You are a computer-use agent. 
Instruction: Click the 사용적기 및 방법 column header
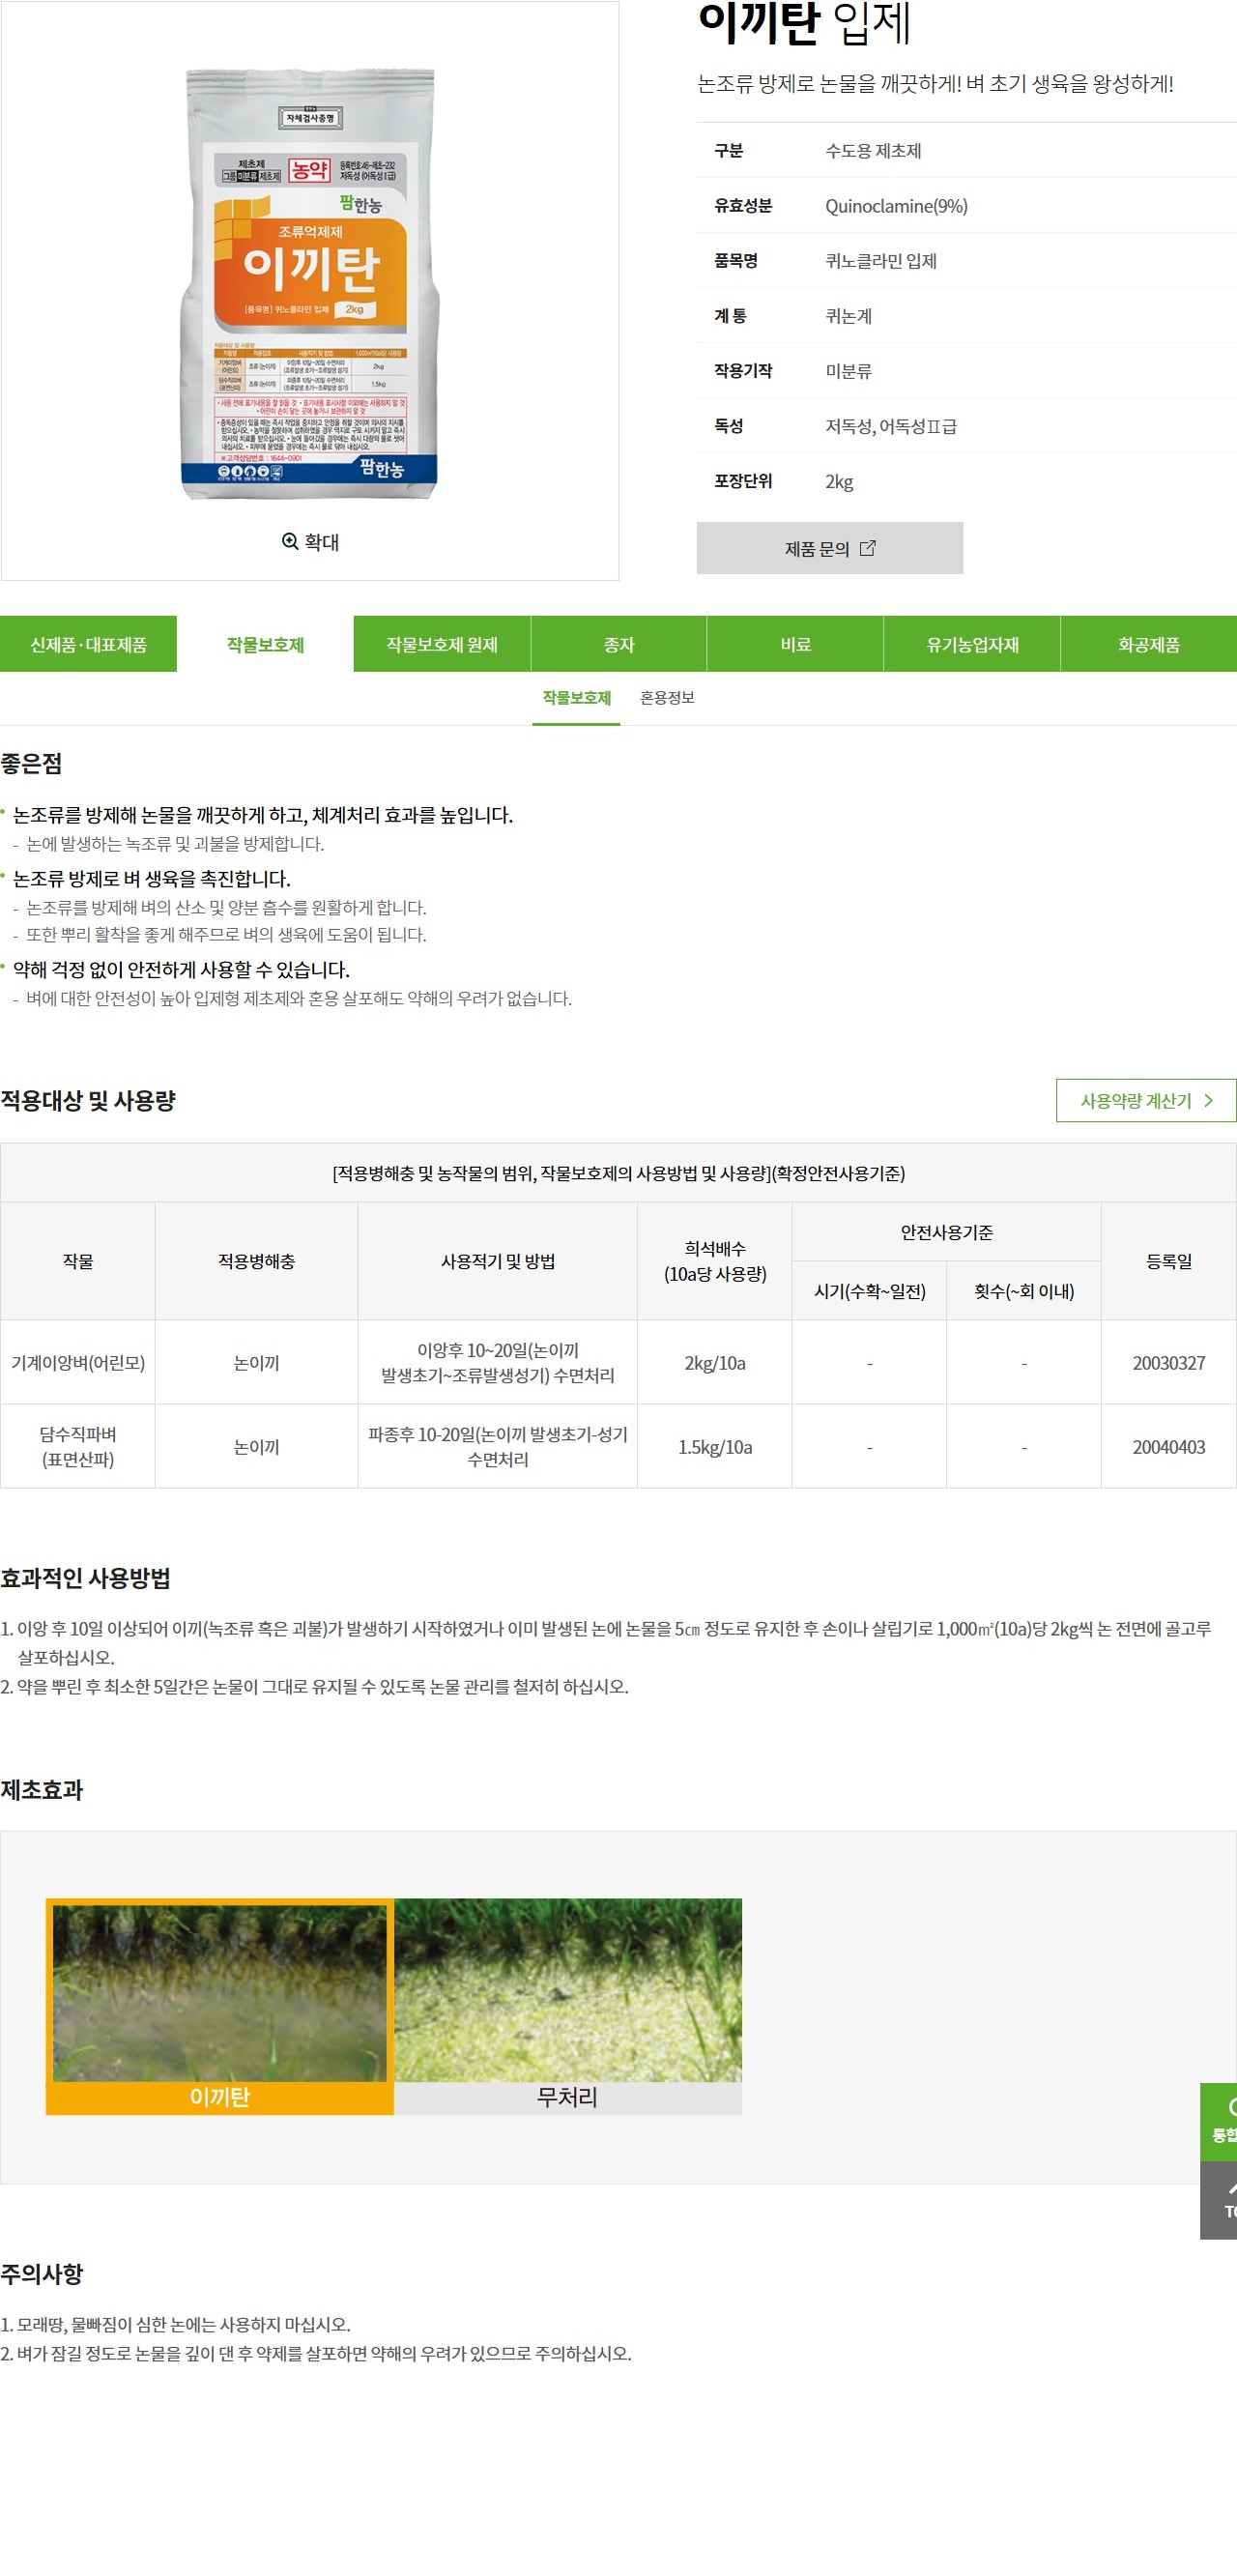(498, 1261)
